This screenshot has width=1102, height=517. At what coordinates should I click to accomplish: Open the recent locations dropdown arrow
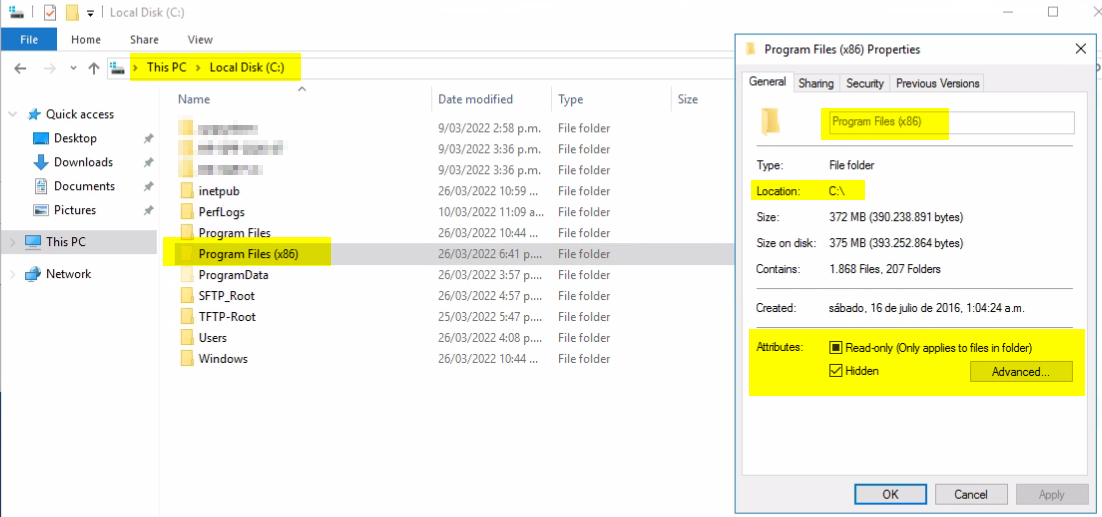tap(73, 68)
